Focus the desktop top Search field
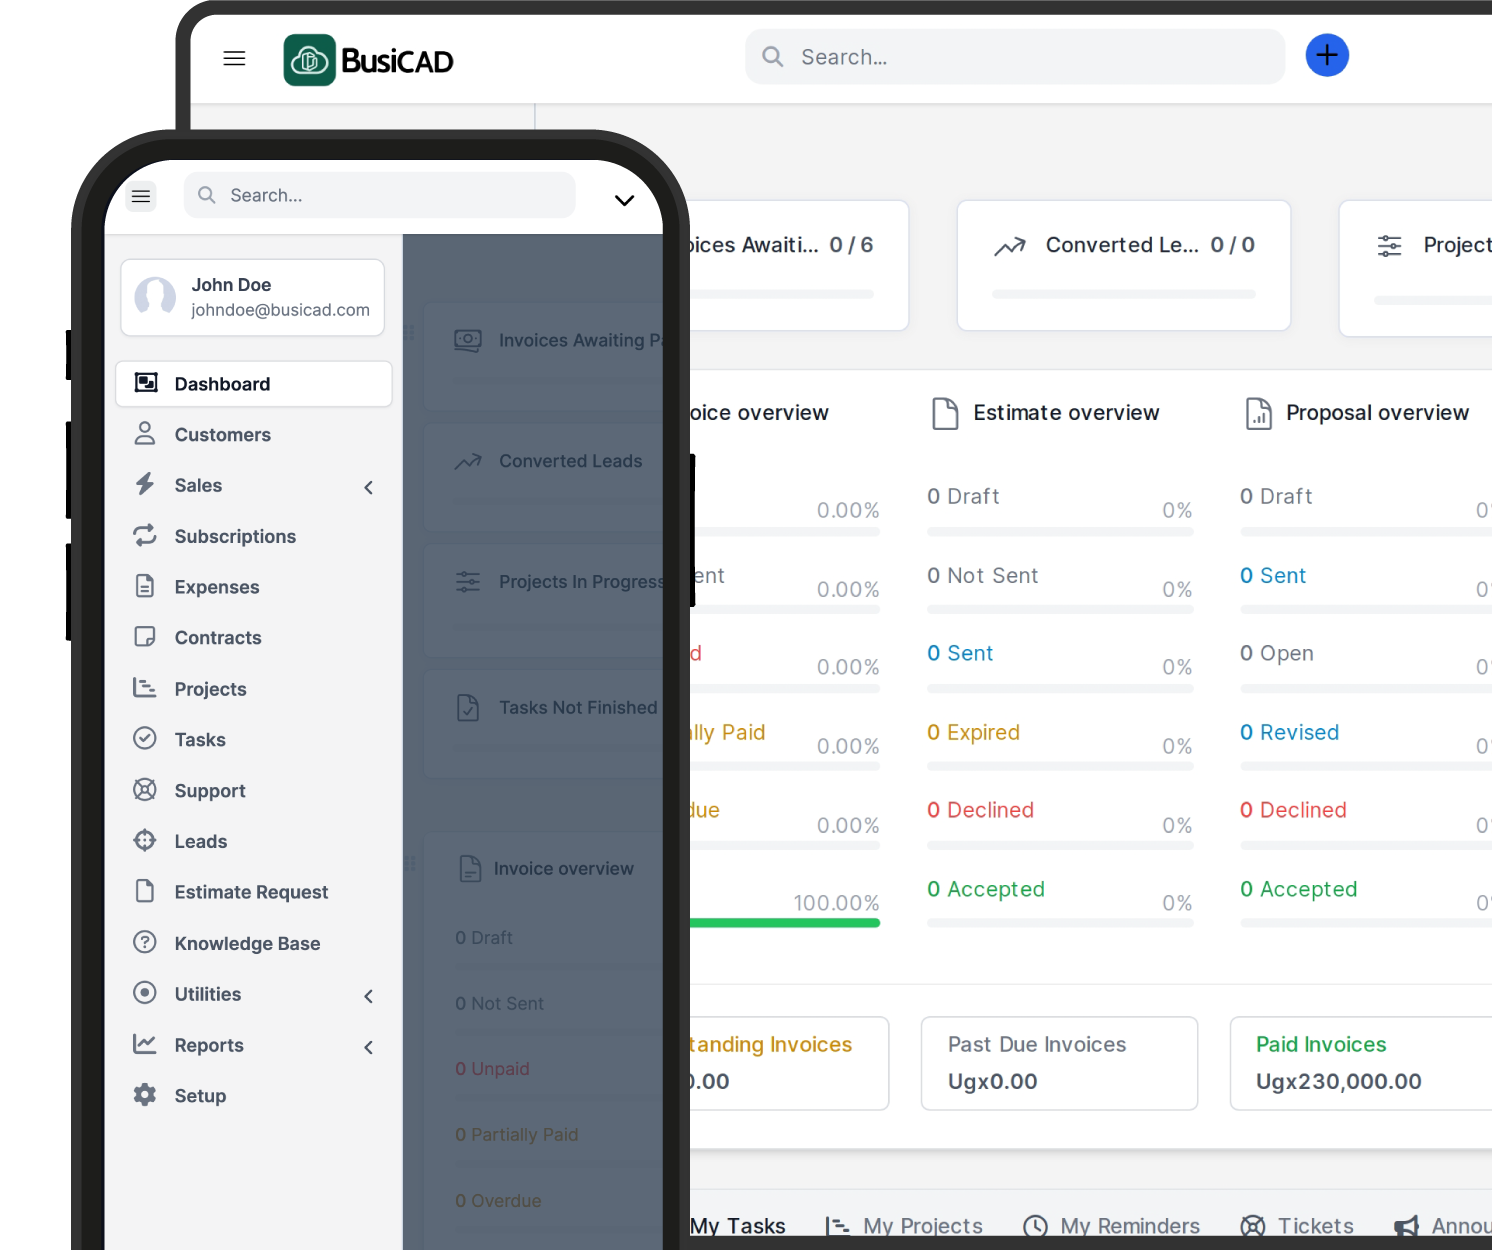Screen dimensions: 1492x1250 click(1015, 57)
